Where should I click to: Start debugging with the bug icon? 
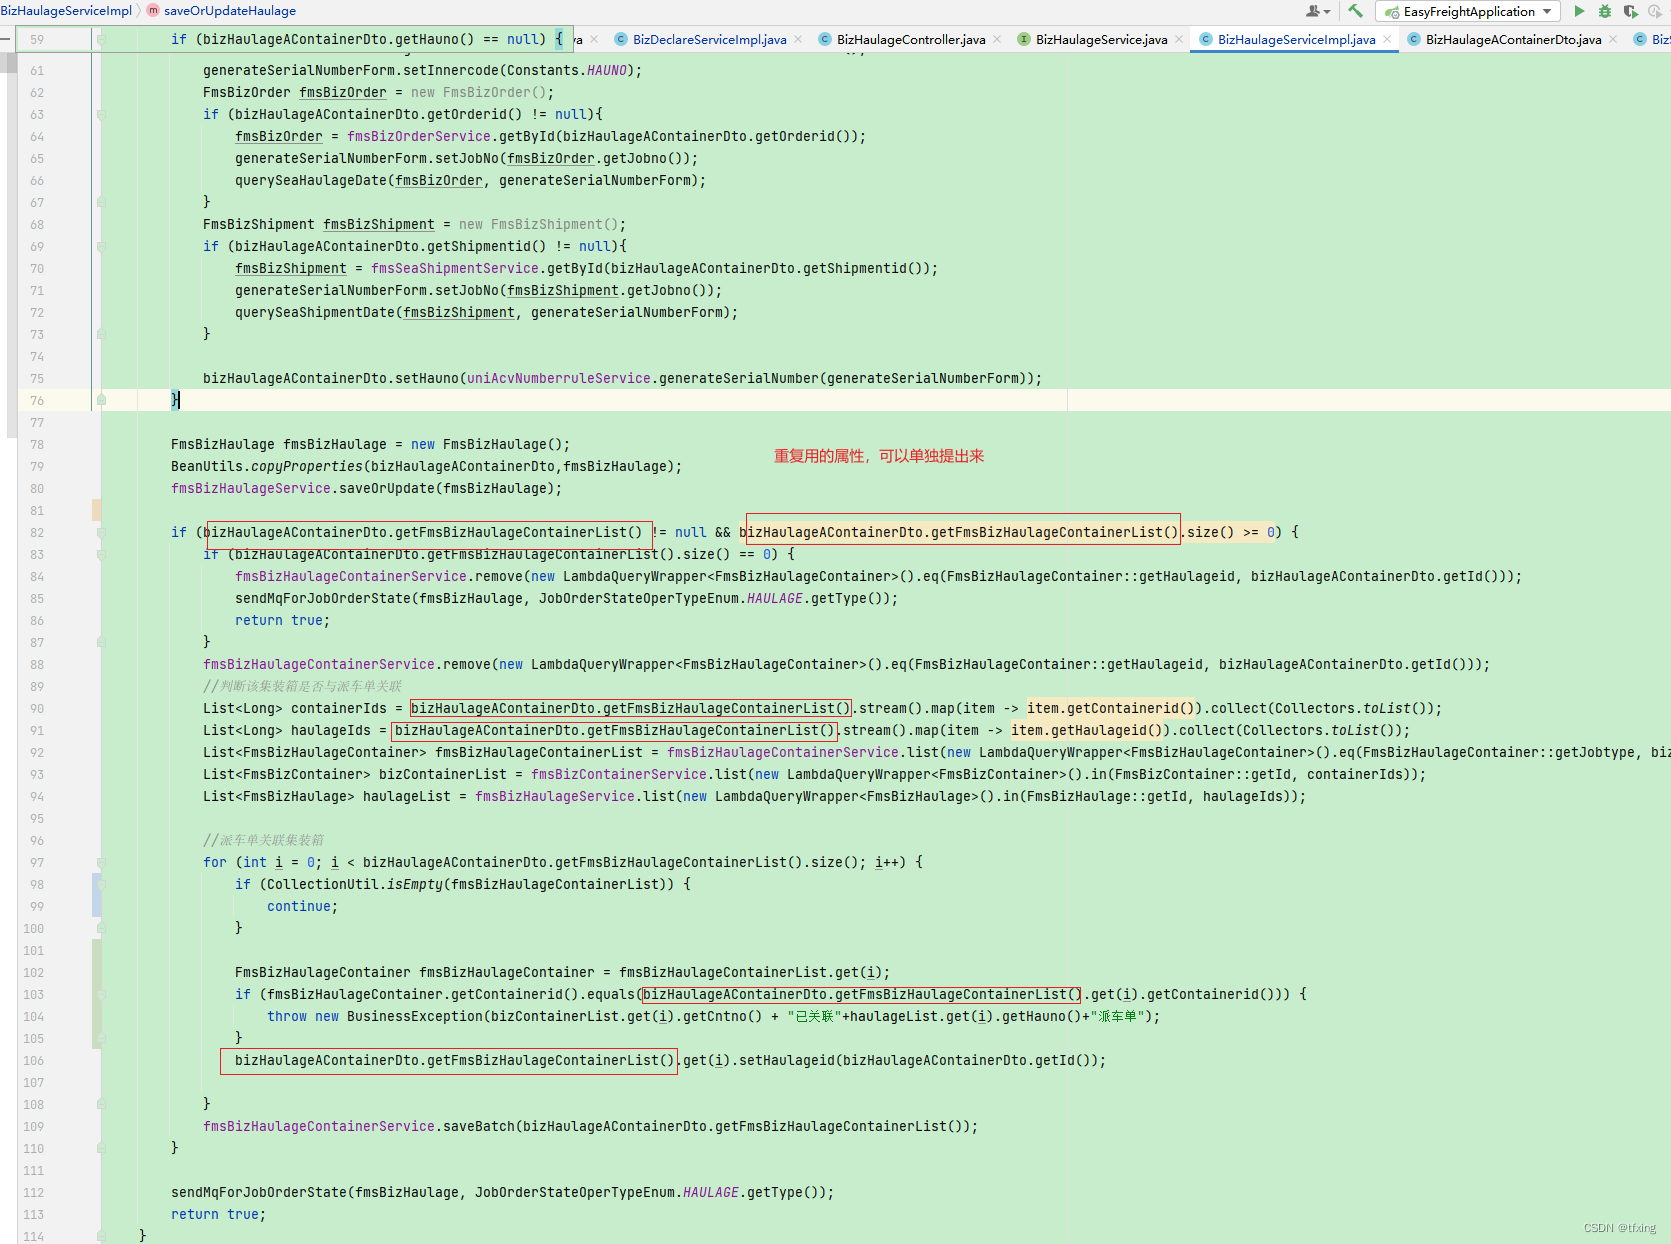(1604, 11)
